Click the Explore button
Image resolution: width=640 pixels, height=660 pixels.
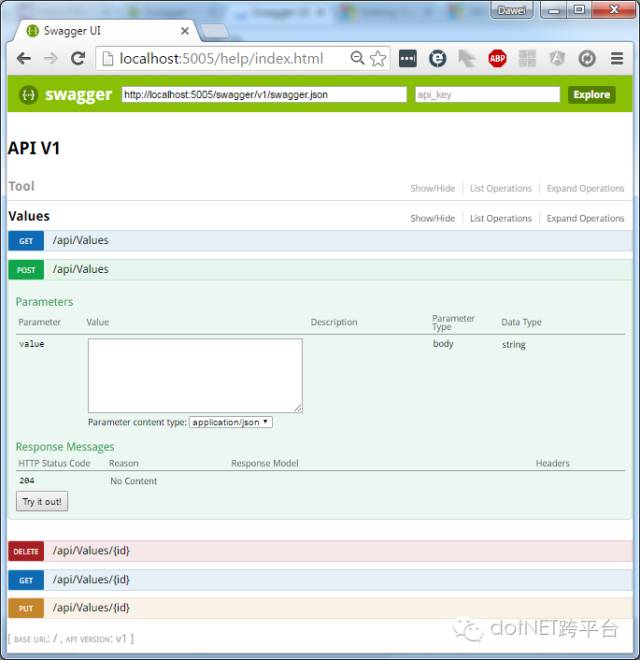(592, 95)
